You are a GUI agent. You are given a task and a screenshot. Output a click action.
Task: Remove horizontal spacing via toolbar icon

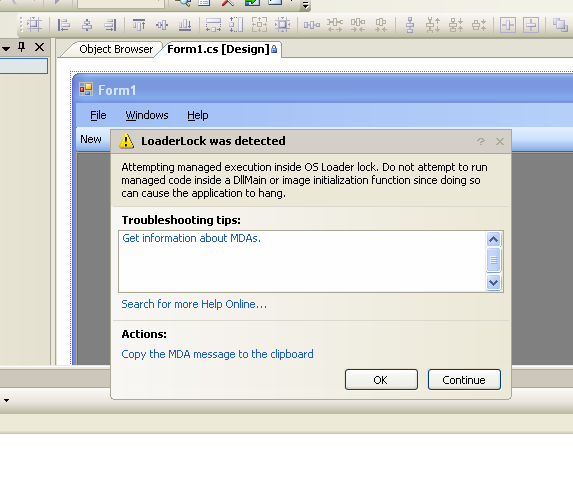tap(381, 25)
